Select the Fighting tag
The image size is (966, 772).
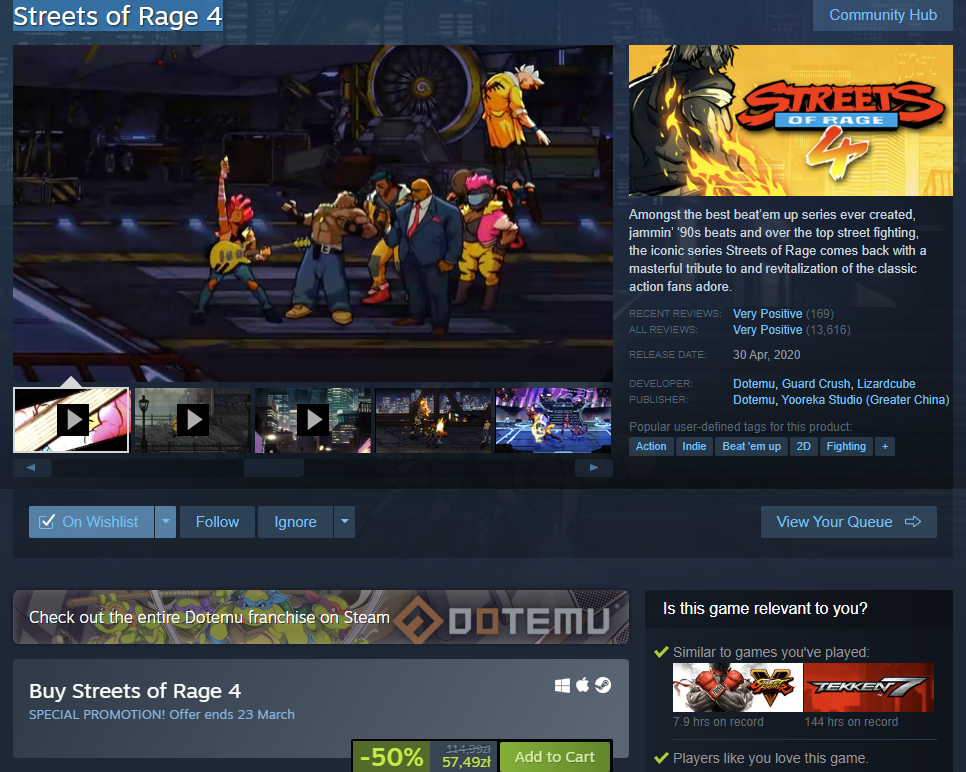[x=846, y=446]
